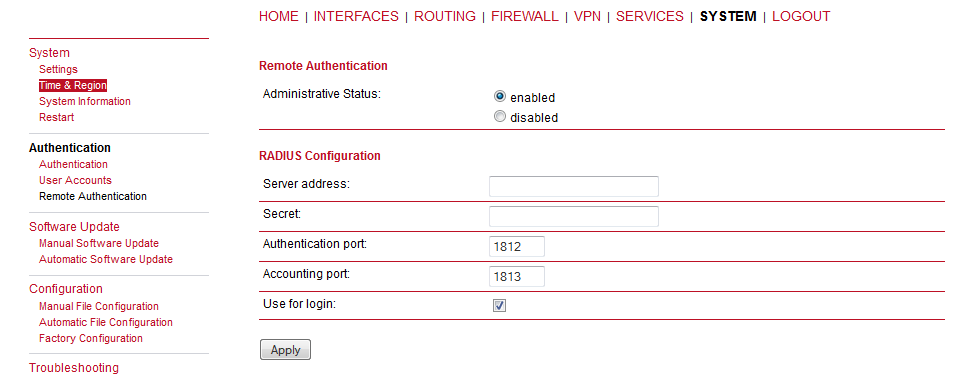Image resolution: width=971 pixels, height=379 pixels.
Task: Open Manual Software Update page
Action: tap(99, 243)
